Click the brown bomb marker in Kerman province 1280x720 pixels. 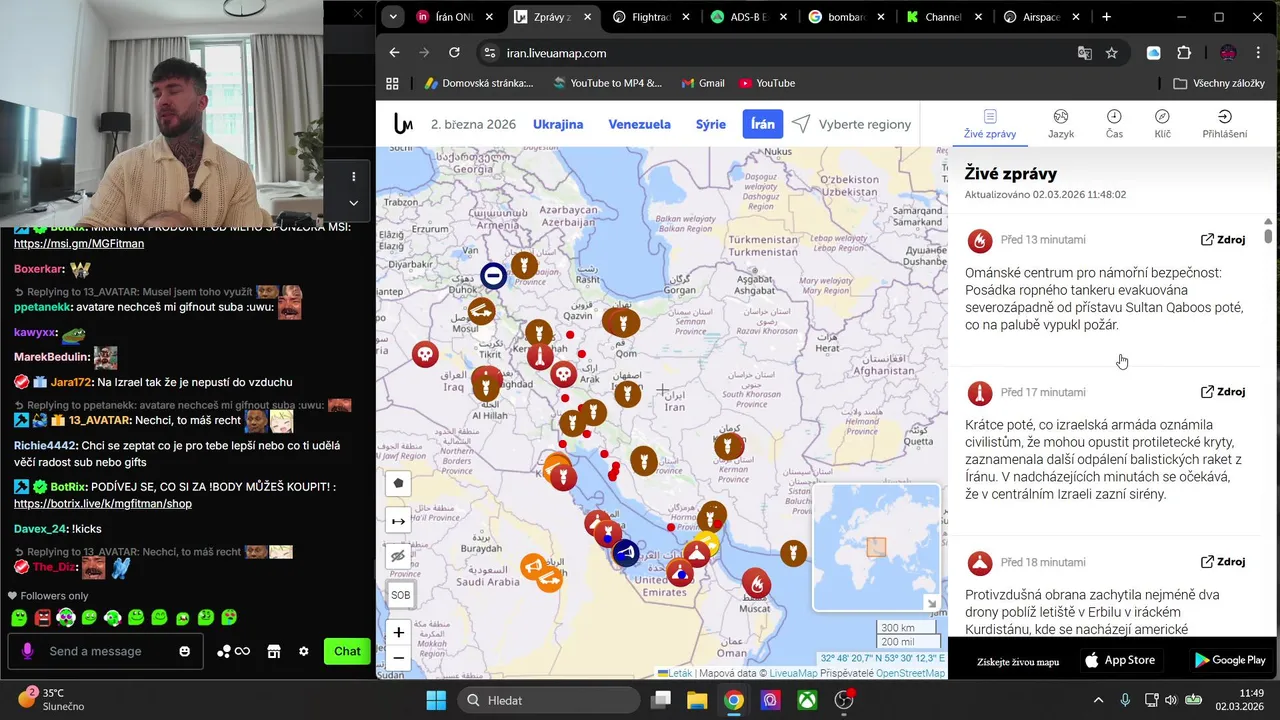(x=729, y=445)
